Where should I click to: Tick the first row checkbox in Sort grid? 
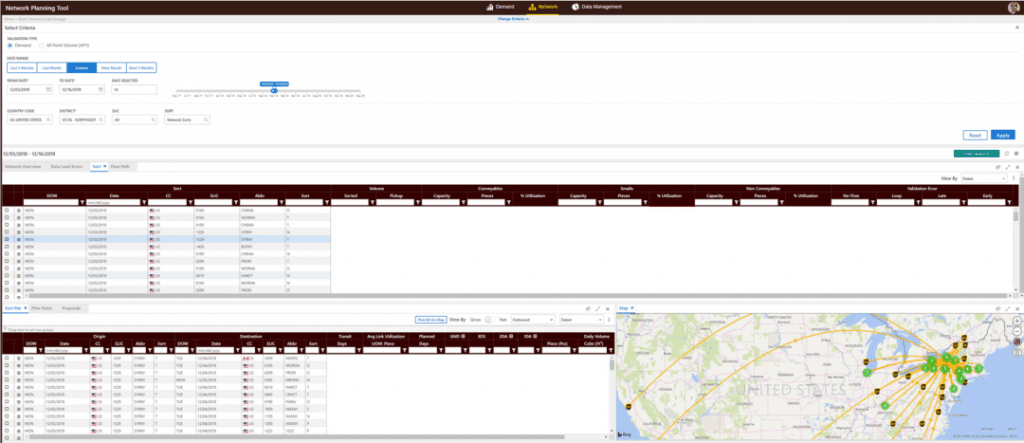point(7,211)
